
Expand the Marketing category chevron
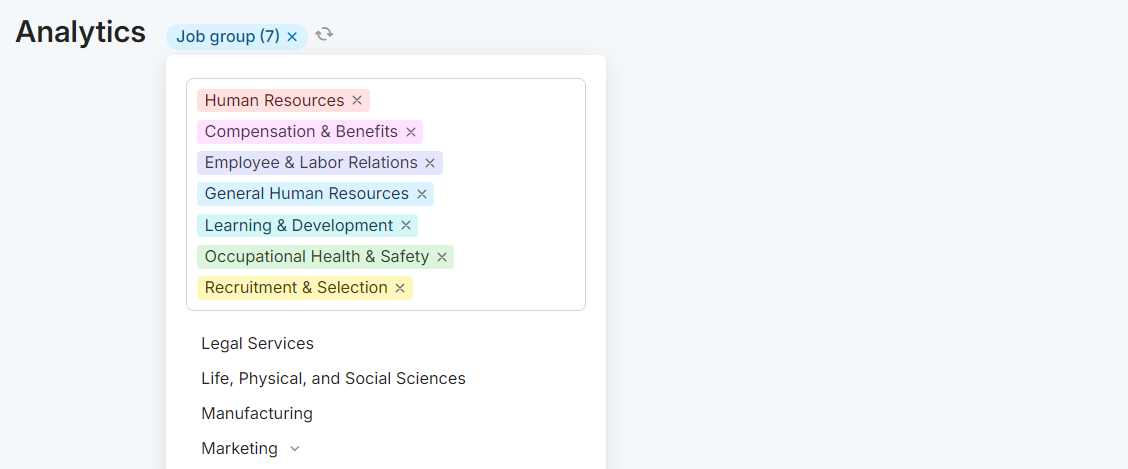point(295,449)
